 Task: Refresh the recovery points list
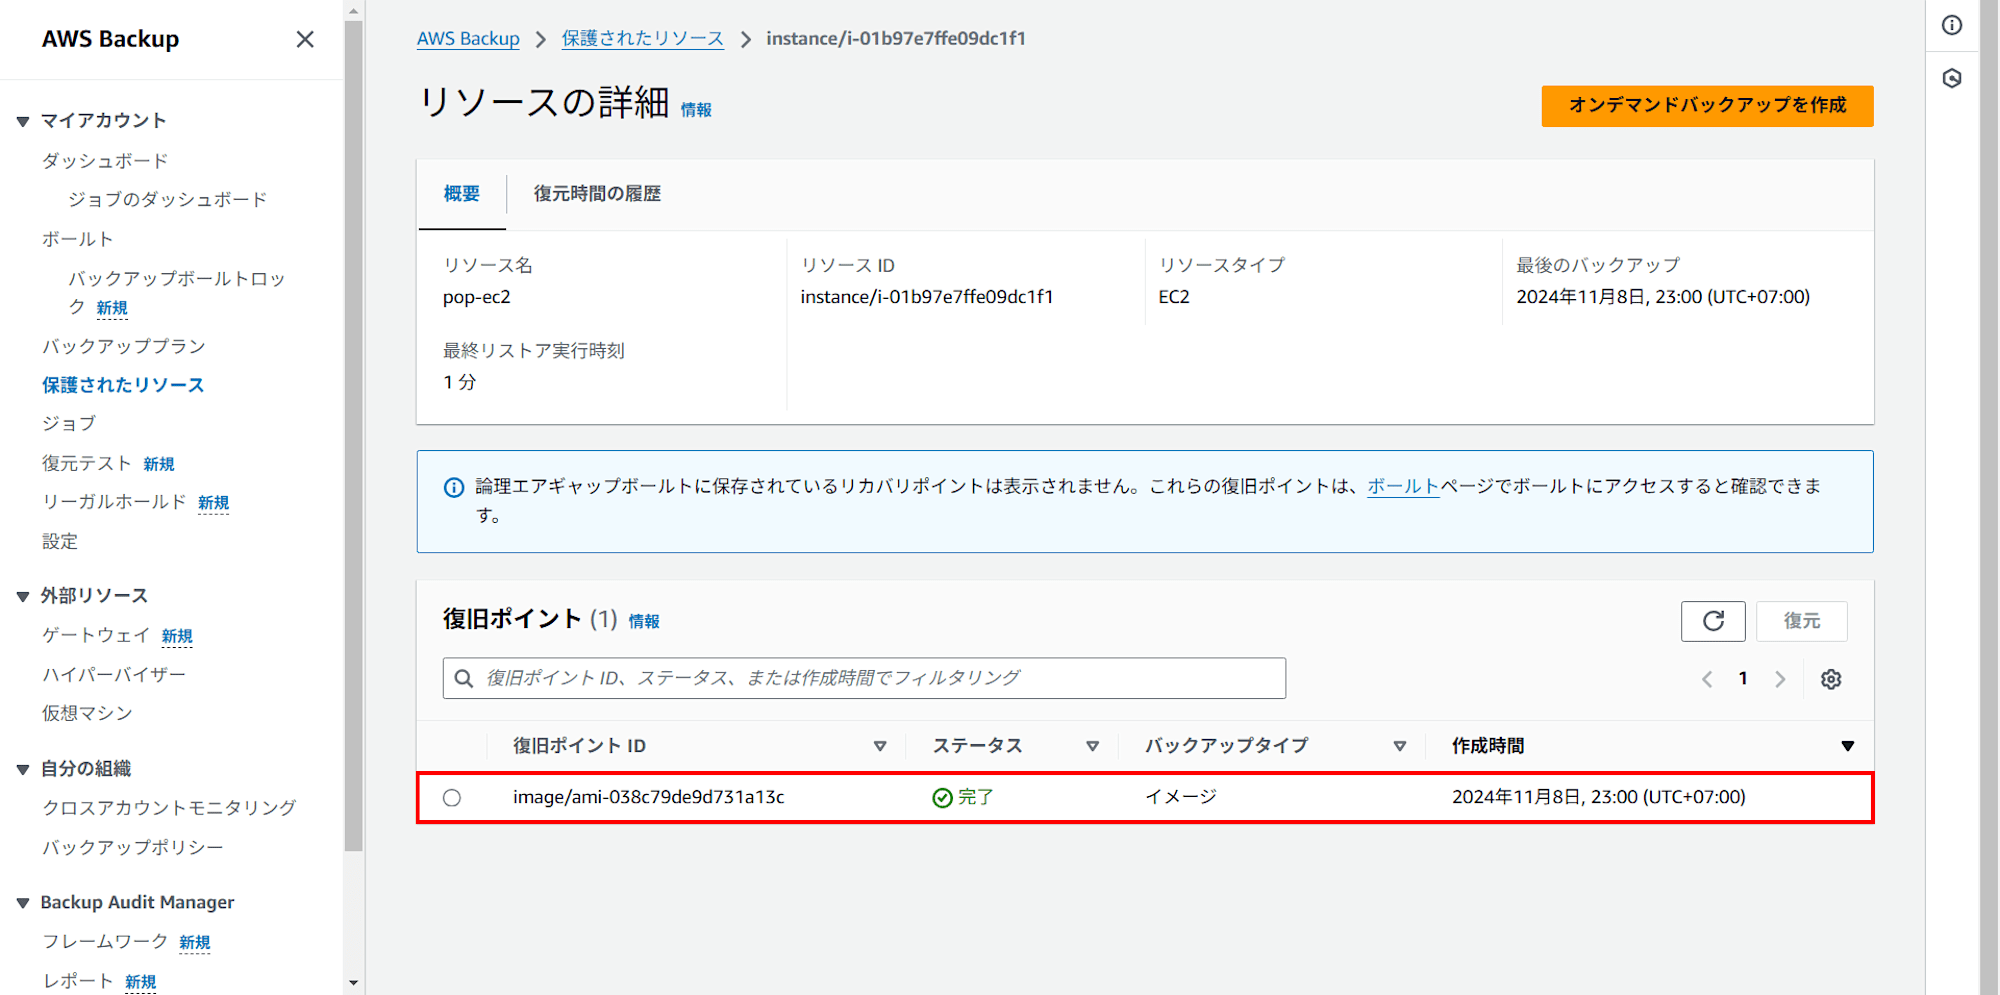point(1713,621)
